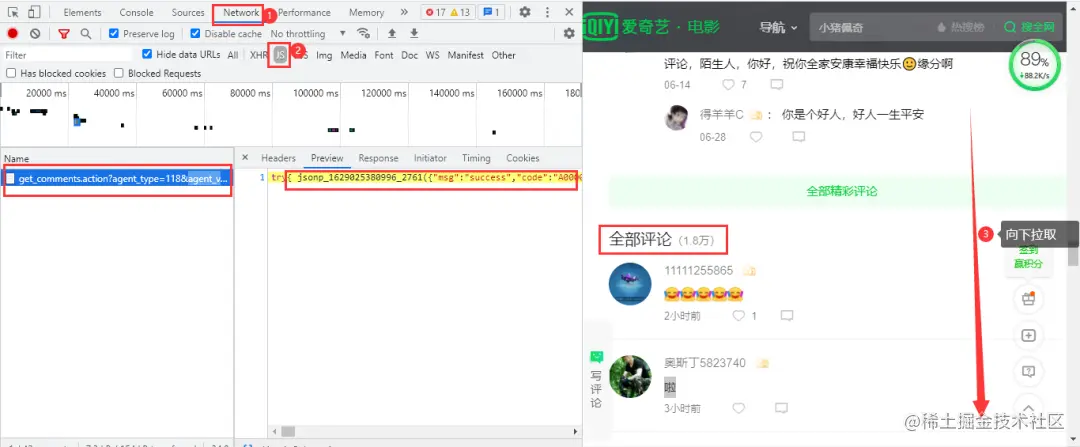Toggle the device toolbar icon
Screen dimensions: 1080x447
[x=34, y=12]
